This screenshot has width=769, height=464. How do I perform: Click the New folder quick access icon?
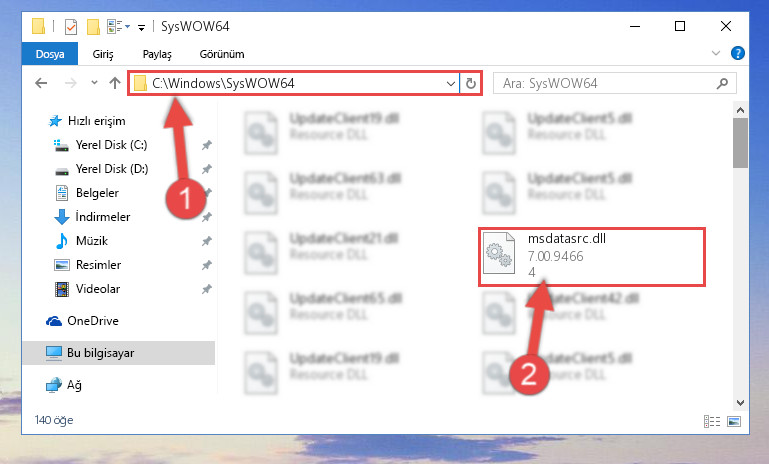point(93,26)
